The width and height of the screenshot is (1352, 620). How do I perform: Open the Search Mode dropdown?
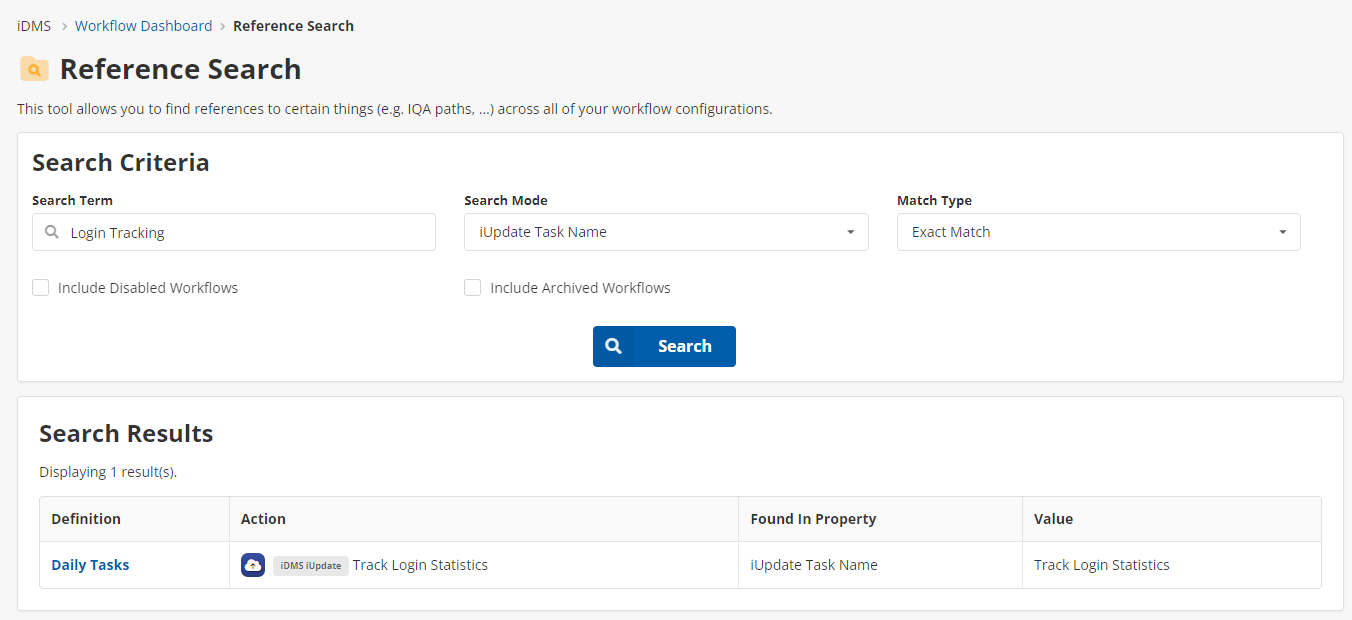[x=666, y=232]
